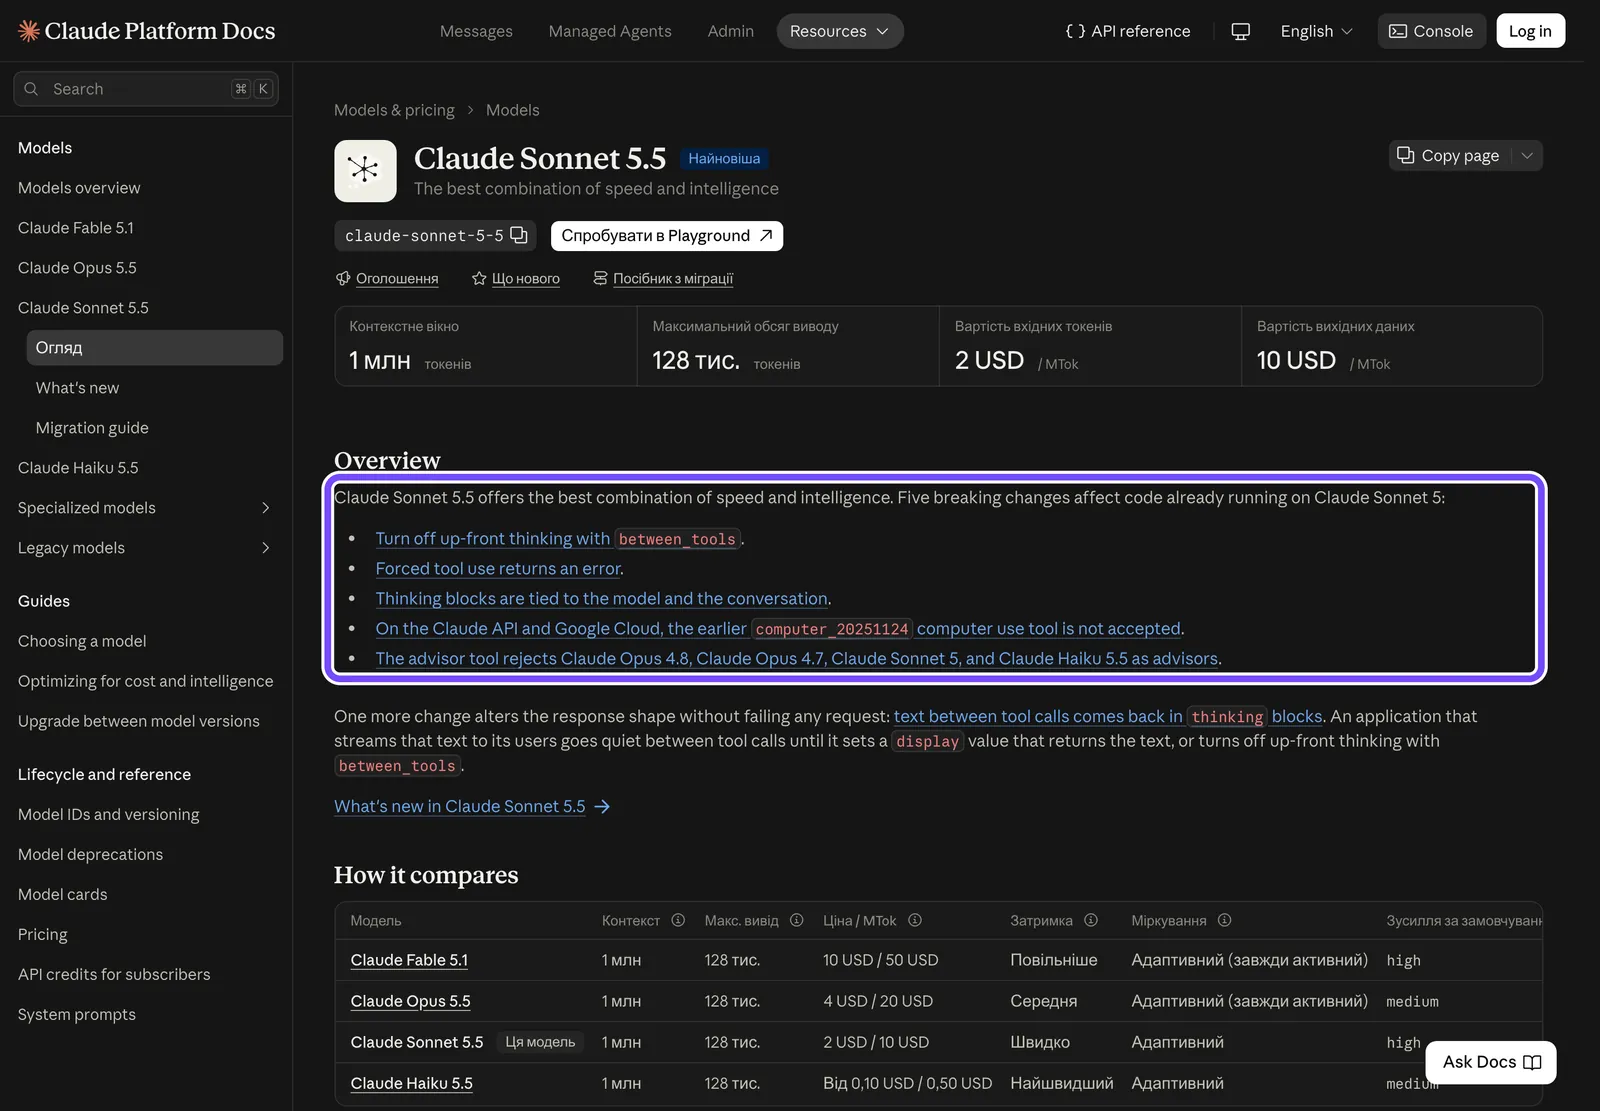Open the Console
1600x1111 pixels.
point(1431,31)
